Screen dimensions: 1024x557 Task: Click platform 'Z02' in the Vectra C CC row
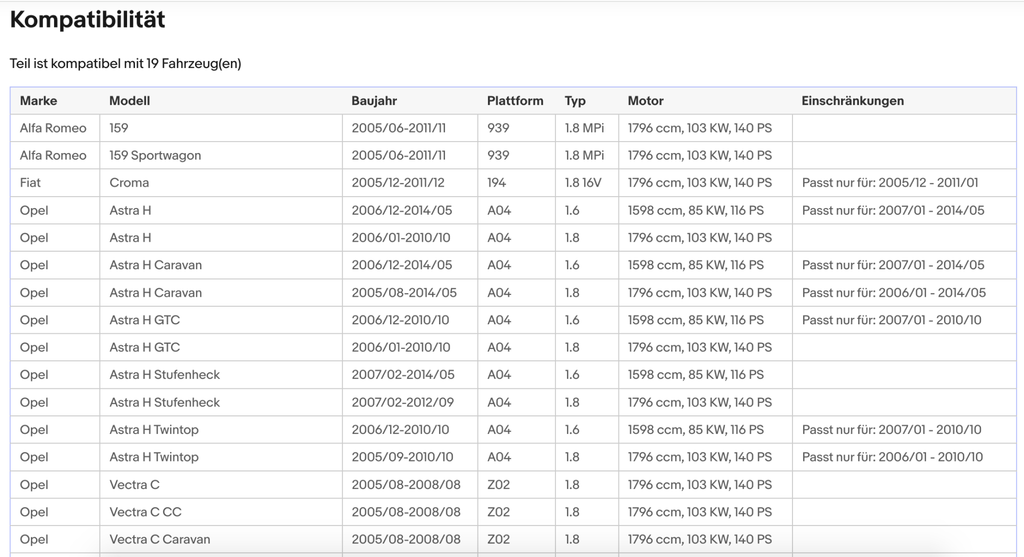point(498,512)
